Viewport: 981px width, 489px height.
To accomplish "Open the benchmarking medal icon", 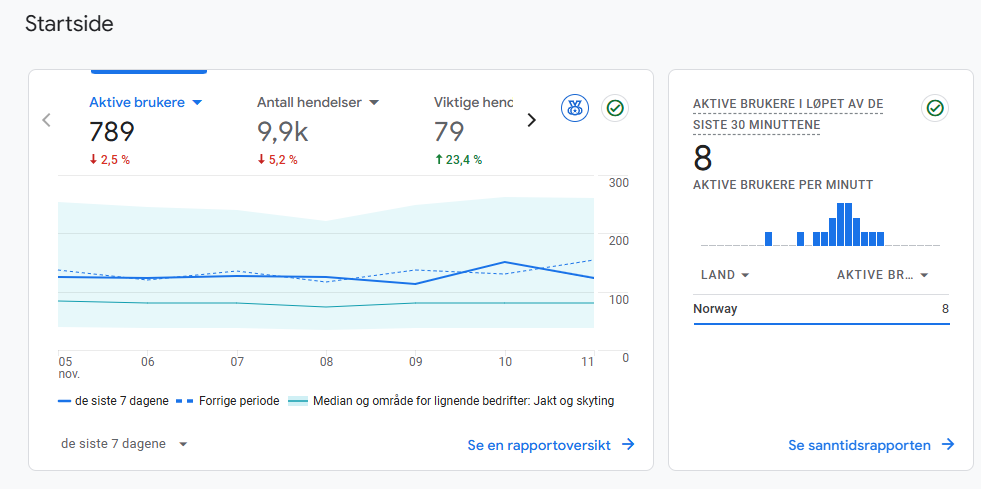I will pos(575,108).
